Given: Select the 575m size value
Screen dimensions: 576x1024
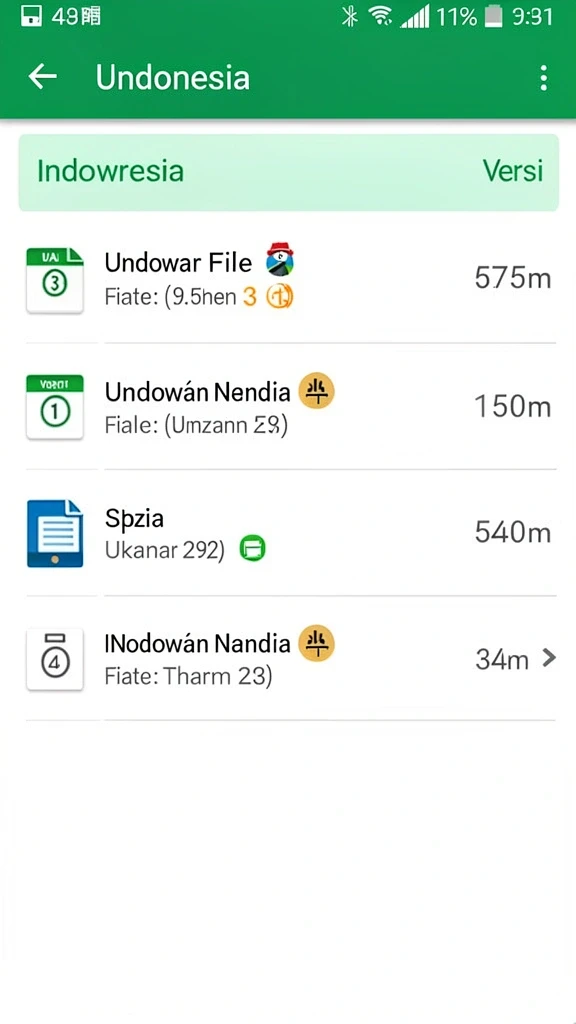Looking at the screenshot, I should [x=513, y=278].
